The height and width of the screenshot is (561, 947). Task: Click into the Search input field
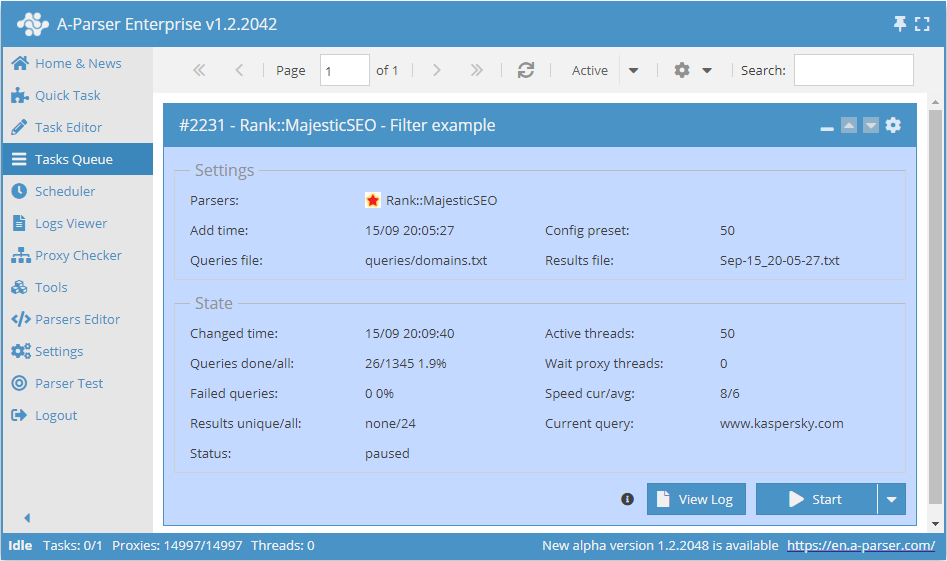click(x=853, y=70)
